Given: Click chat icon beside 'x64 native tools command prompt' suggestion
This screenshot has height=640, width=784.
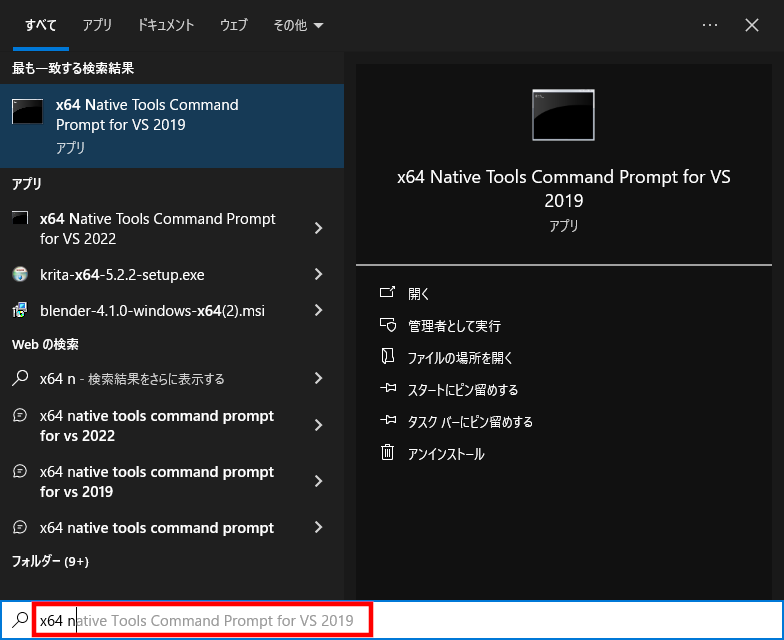Looking at the screenshot, I should pyautogui.click(x=20, y=527).
